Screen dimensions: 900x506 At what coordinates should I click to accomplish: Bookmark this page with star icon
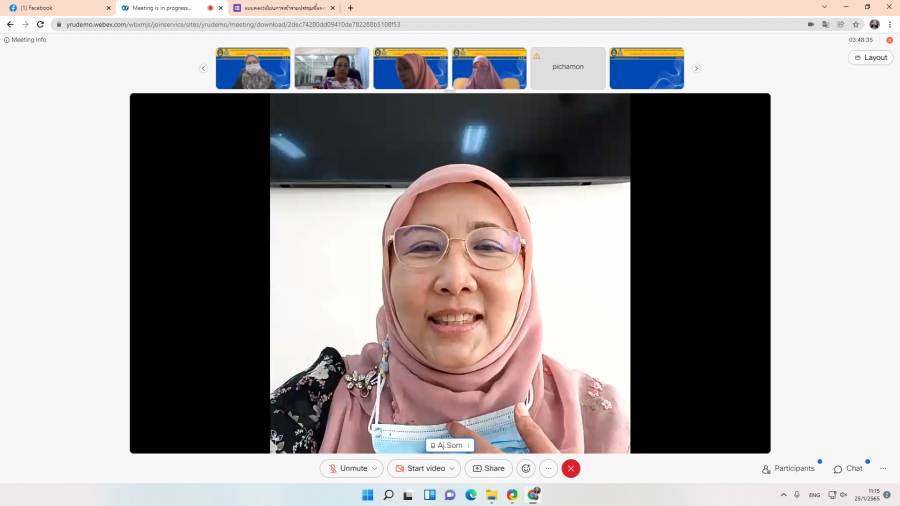(x=856, y=24)
